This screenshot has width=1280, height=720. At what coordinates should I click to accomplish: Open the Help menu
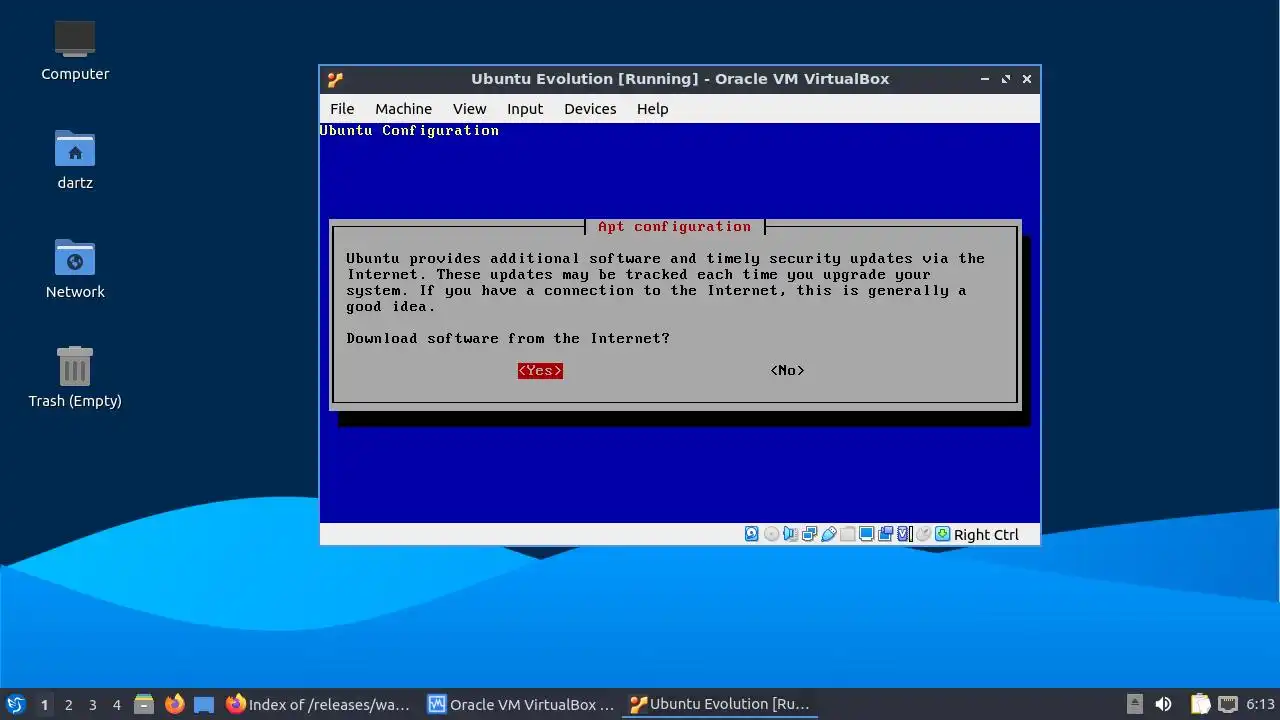(652, 109)
